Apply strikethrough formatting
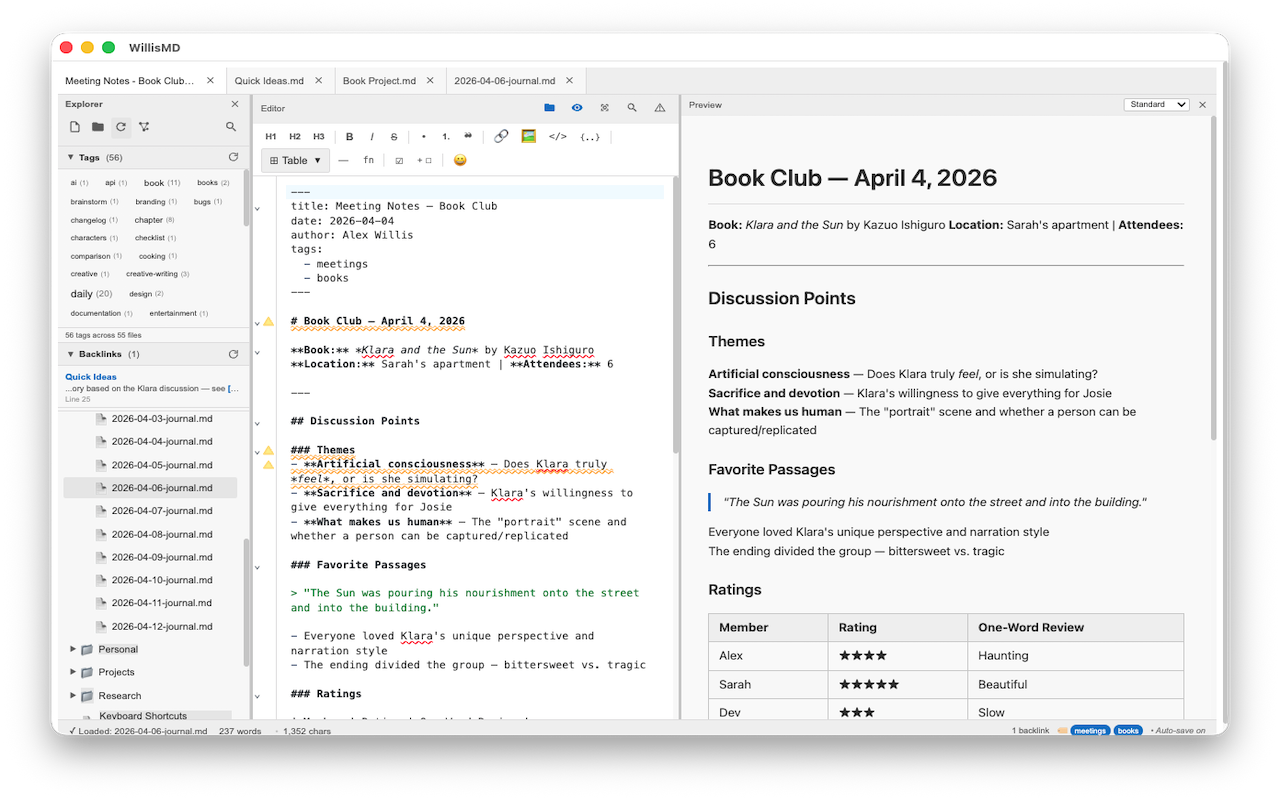This screenshot has height=800, width=1280. [393, 136]
